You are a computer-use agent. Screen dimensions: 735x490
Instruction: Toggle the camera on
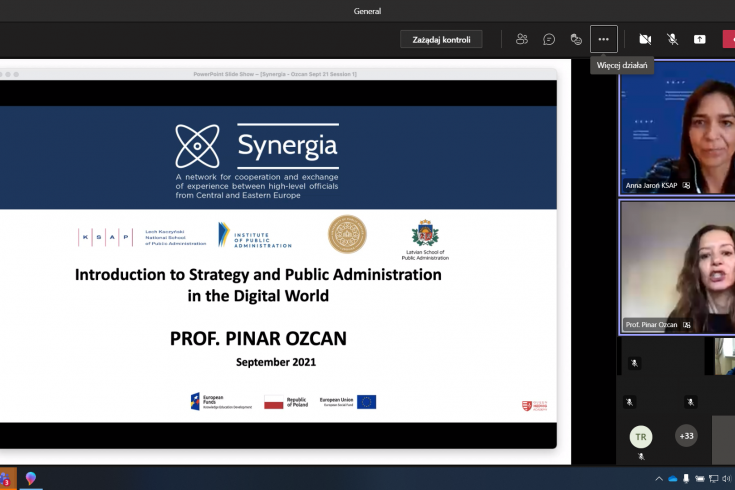click(645, 39)
